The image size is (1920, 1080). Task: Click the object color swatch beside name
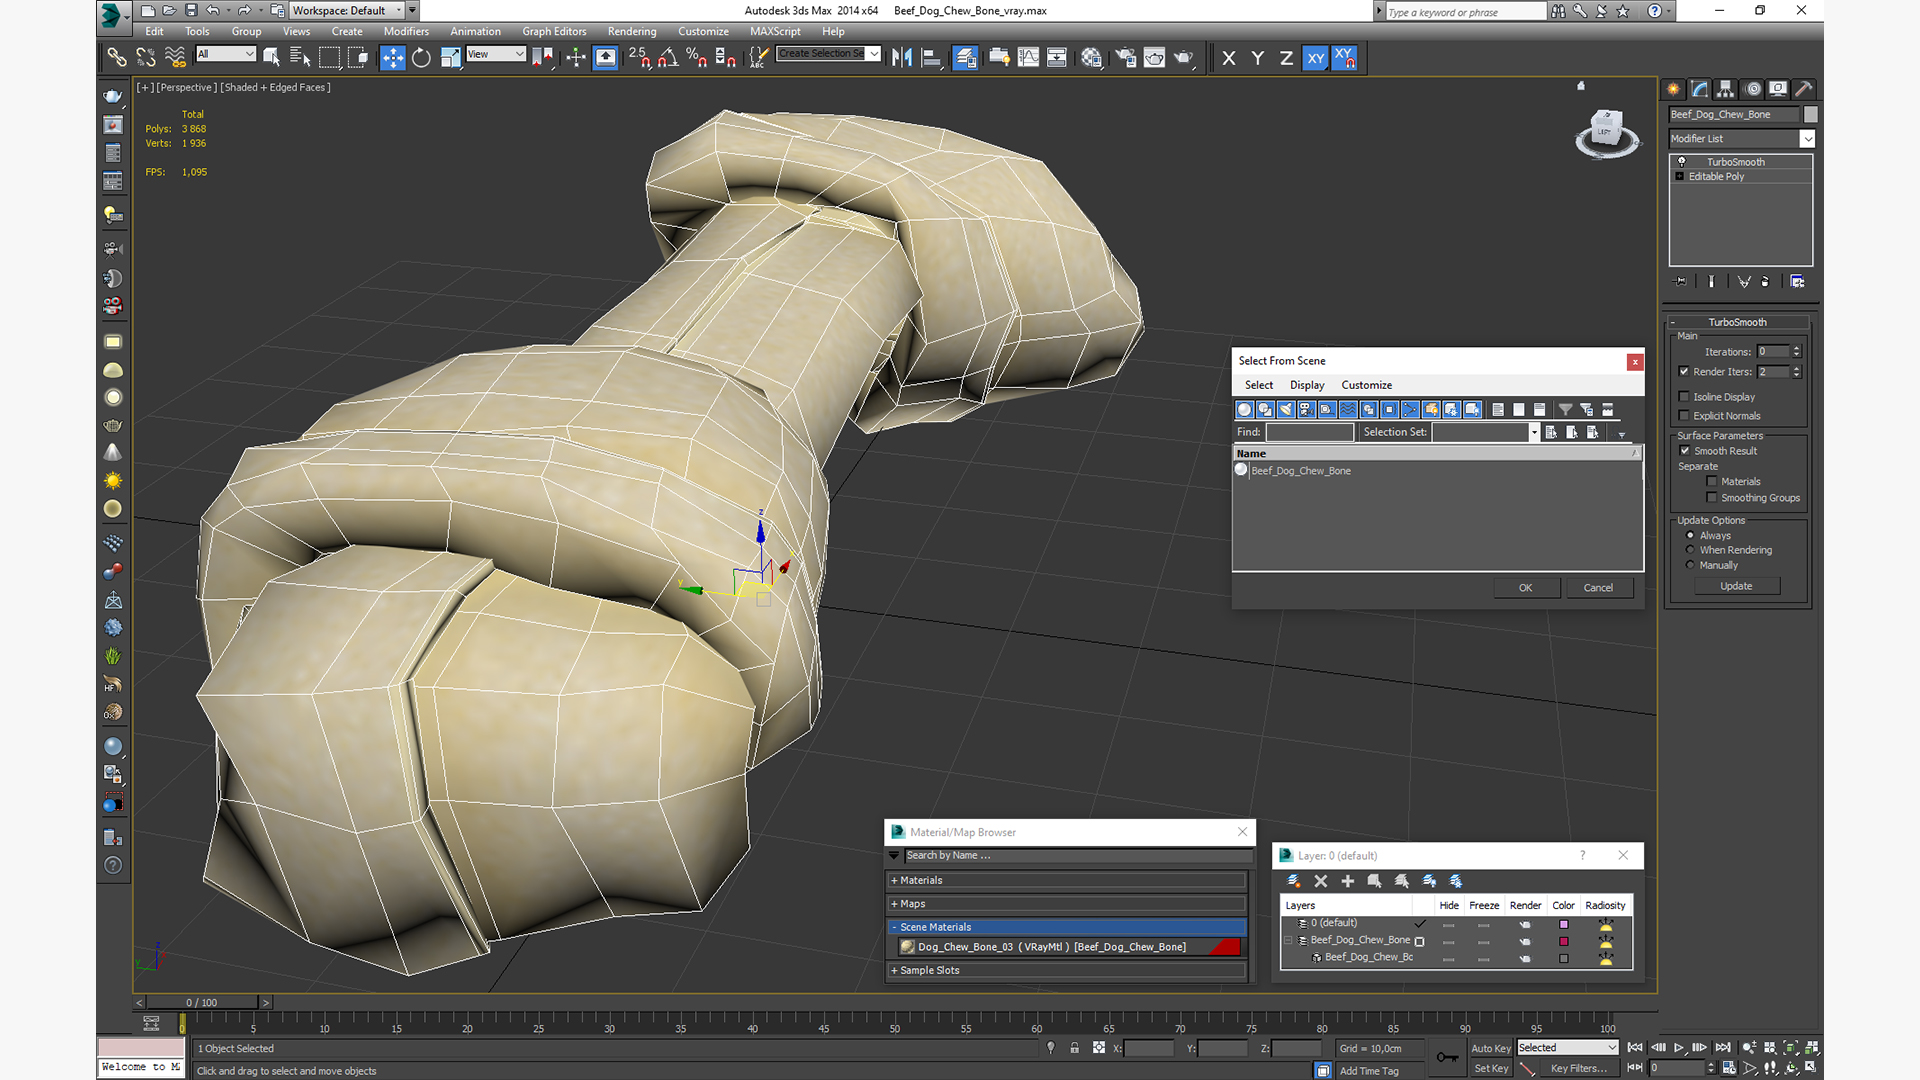click(x=1810, y=114)
